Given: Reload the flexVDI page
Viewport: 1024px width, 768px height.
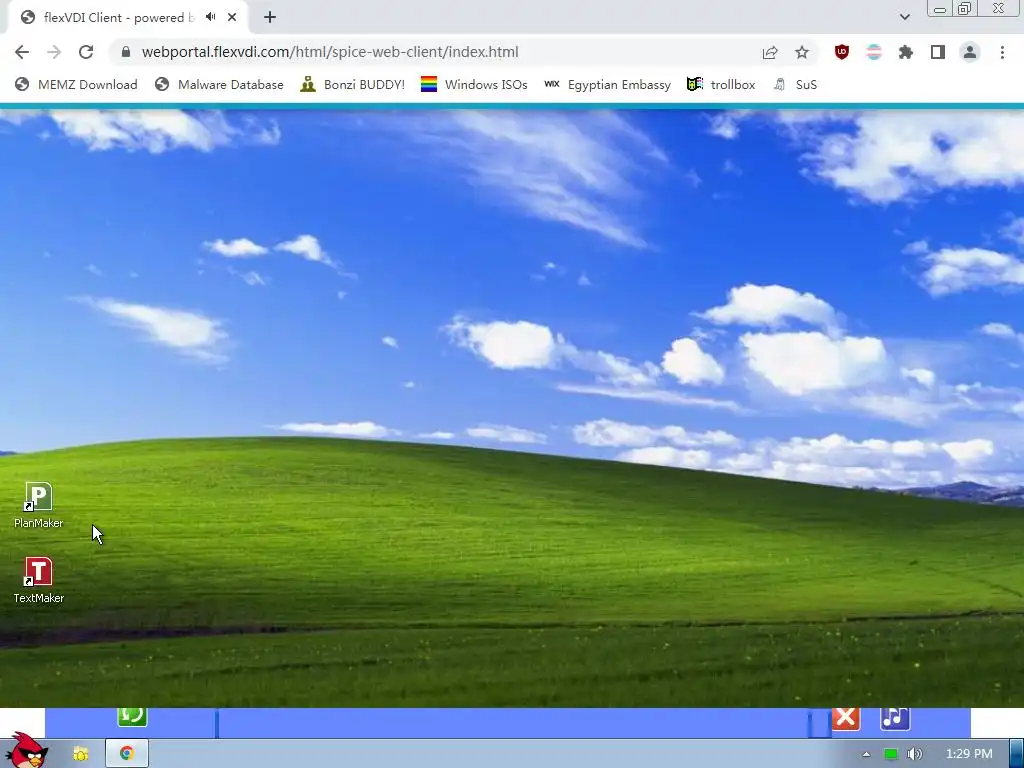Looking at the screenshot, I should [x=86, y=52].
